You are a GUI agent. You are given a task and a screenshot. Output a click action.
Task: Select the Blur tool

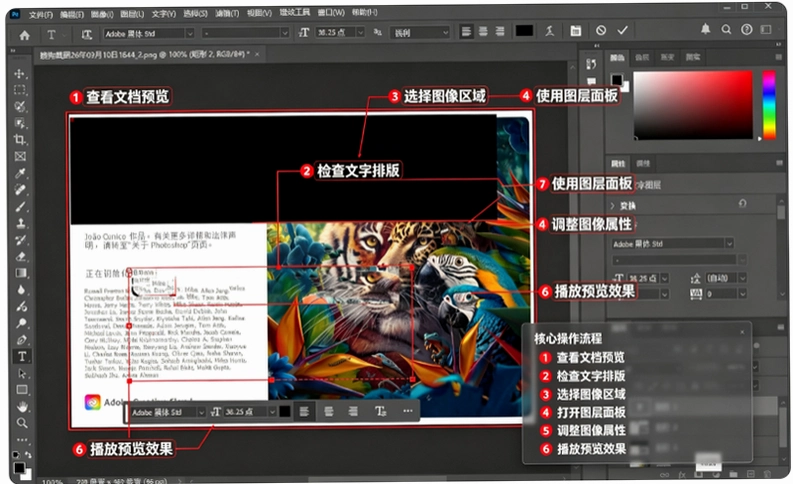(21, 290)
